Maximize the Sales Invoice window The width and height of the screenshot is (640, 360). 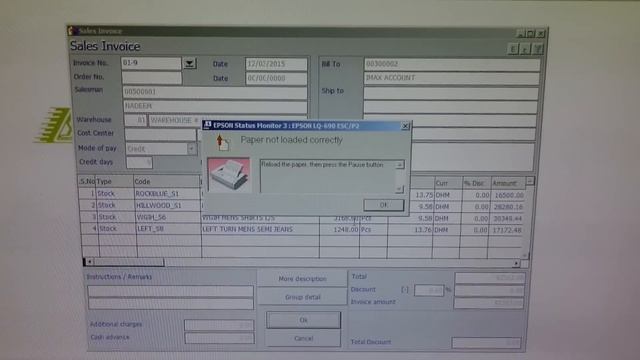pyautogui.click(x=530, y=33)
